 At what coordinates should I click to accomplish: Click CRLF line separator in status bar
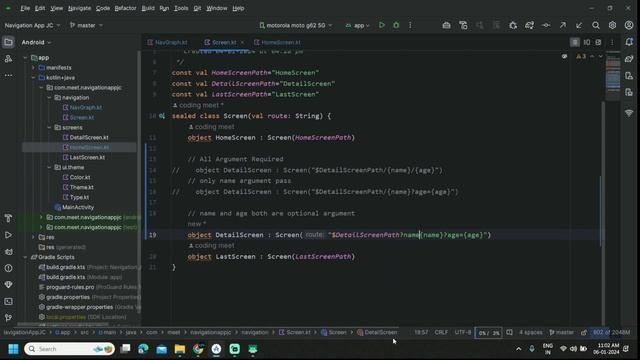441,333
